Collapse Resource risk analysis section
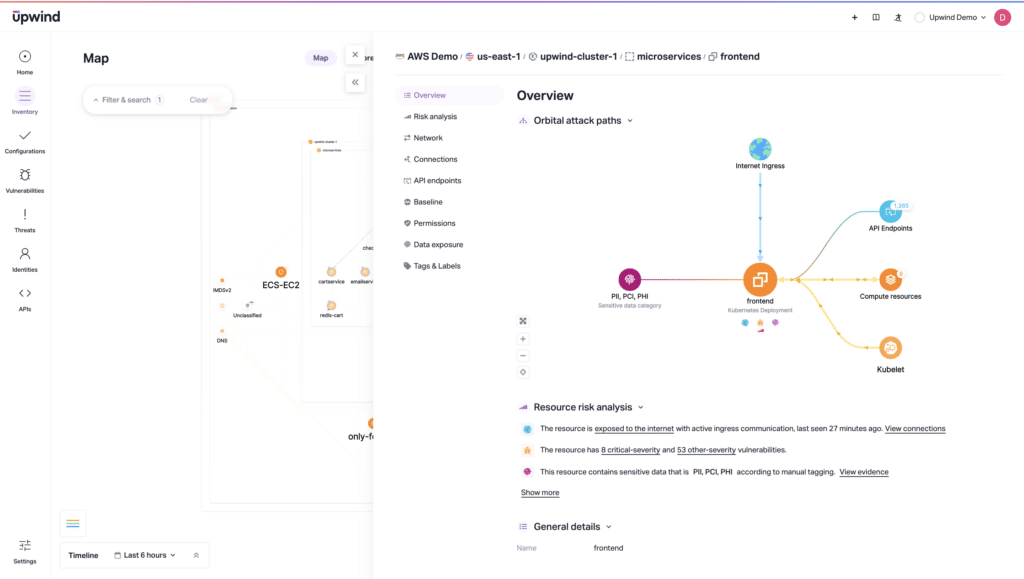Screen dimensions: 1024x579 (x=641, y=407)
